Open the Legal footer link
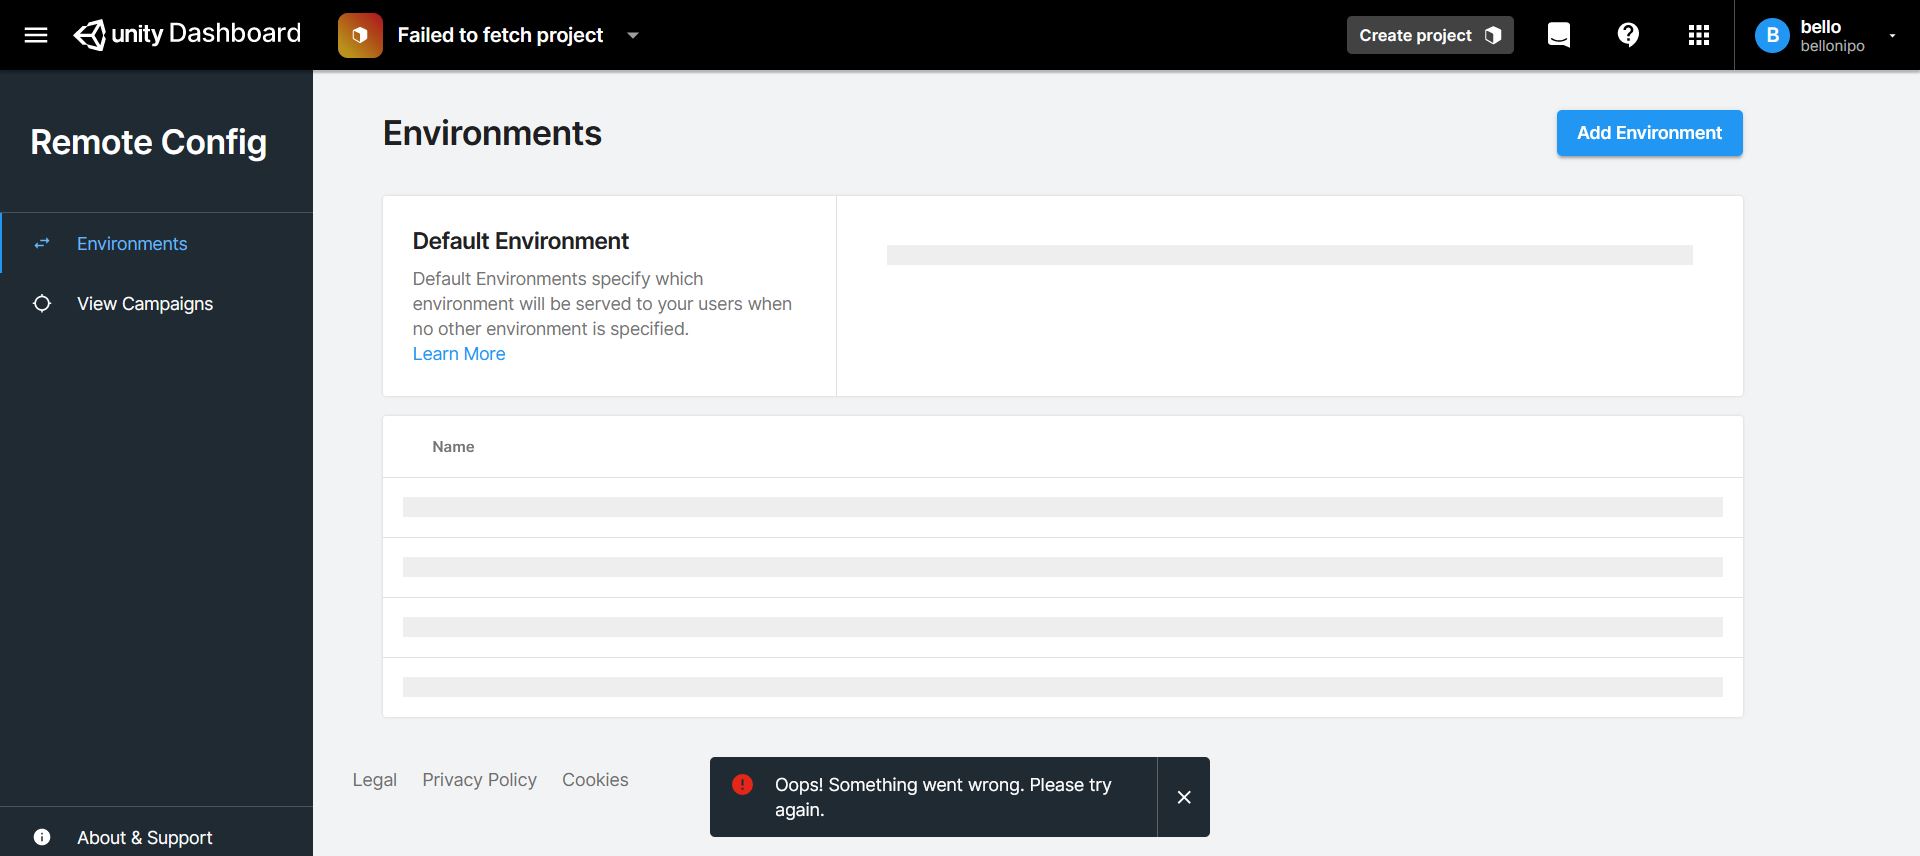This screenshot has height=856, width=1920. coord(374,780)
